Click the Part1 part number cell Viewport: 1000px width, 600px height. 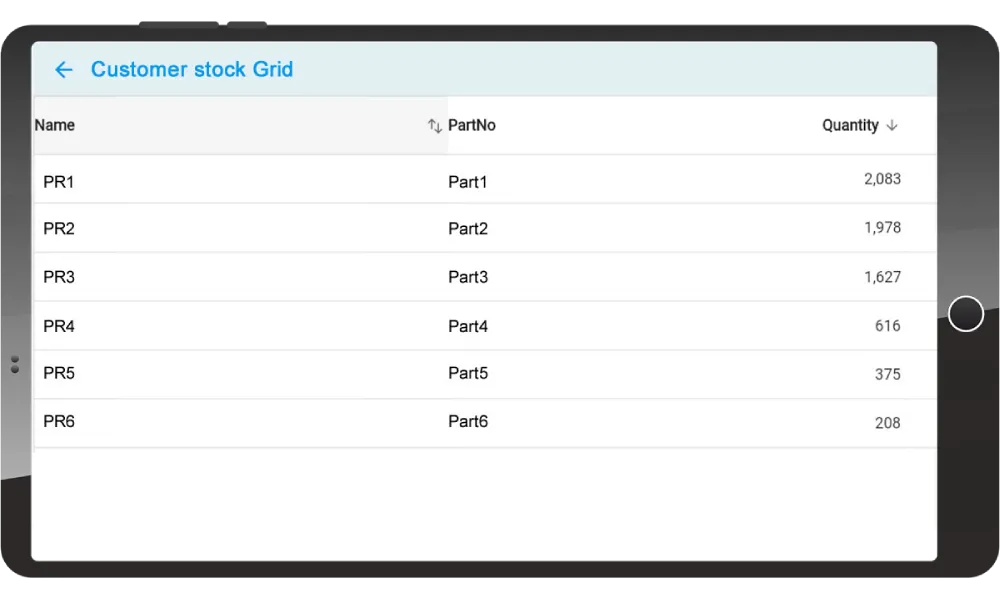(468, 182)
